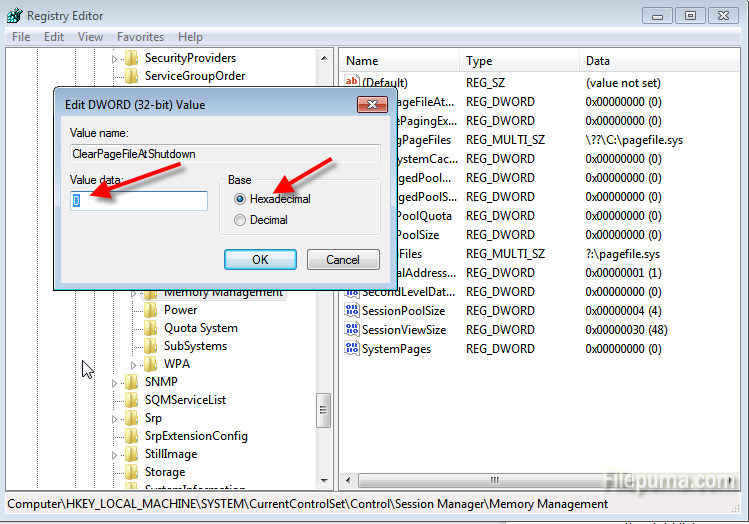Viewport: 749px width, 524px height.
Task: Click the SessionPoolSize DWORD icon
Action: point(351,311)
